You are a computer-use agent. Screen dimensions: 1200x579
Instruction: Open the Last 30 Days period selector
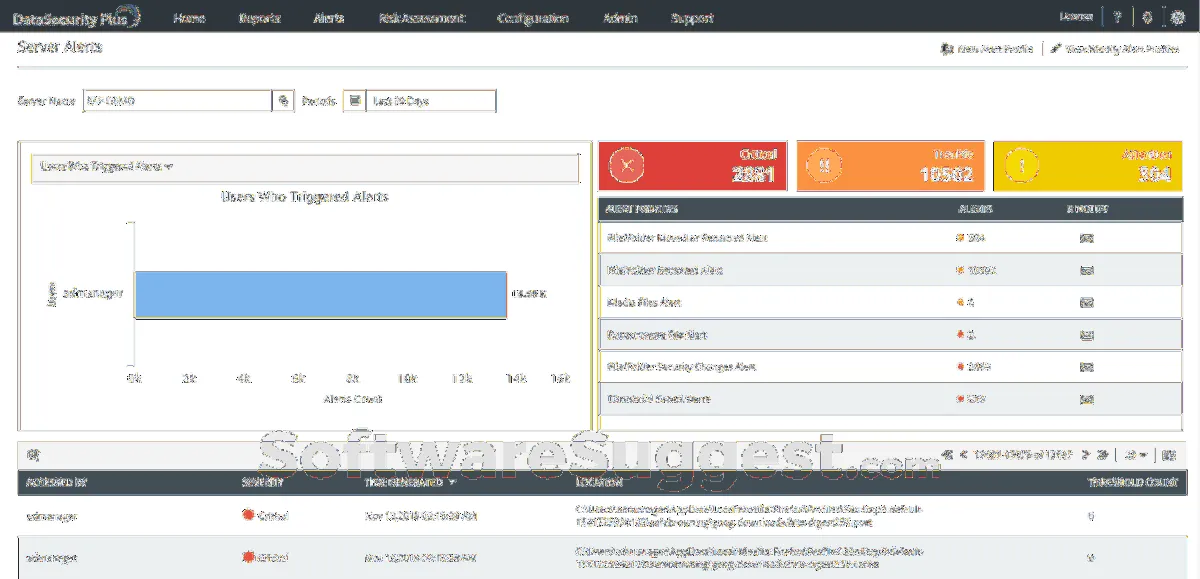pyautogui.click(x=430, y=101)
